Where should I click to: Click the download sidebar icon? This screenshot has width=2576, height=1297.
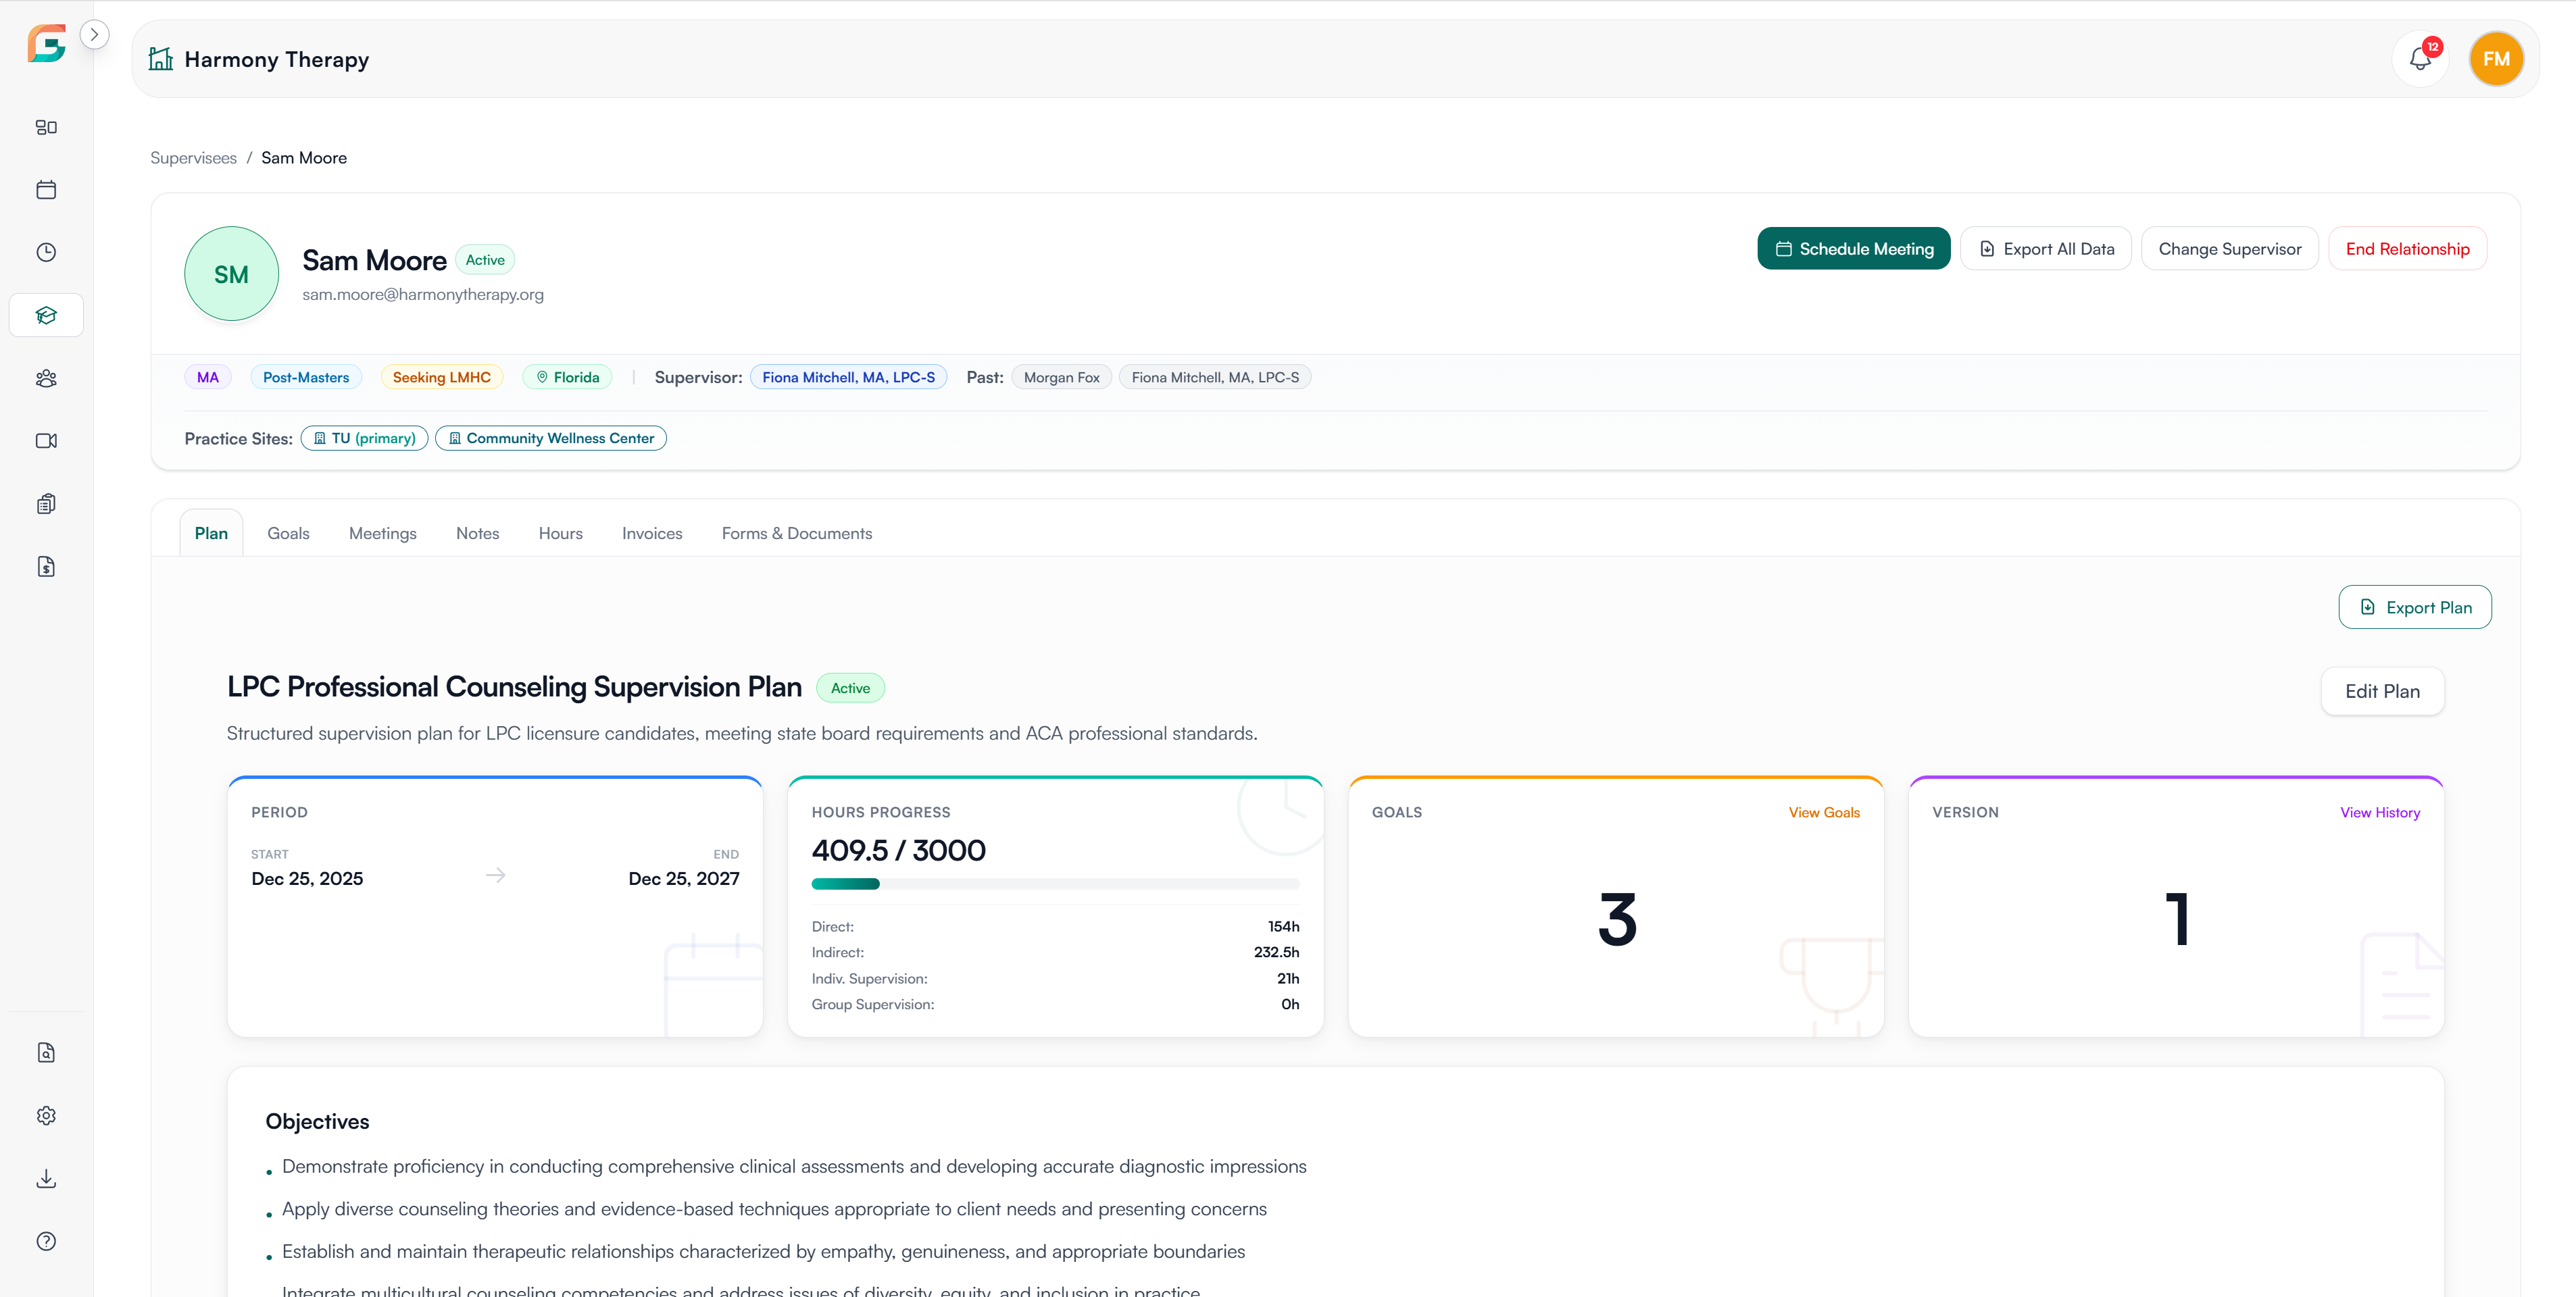point(46,1178)
